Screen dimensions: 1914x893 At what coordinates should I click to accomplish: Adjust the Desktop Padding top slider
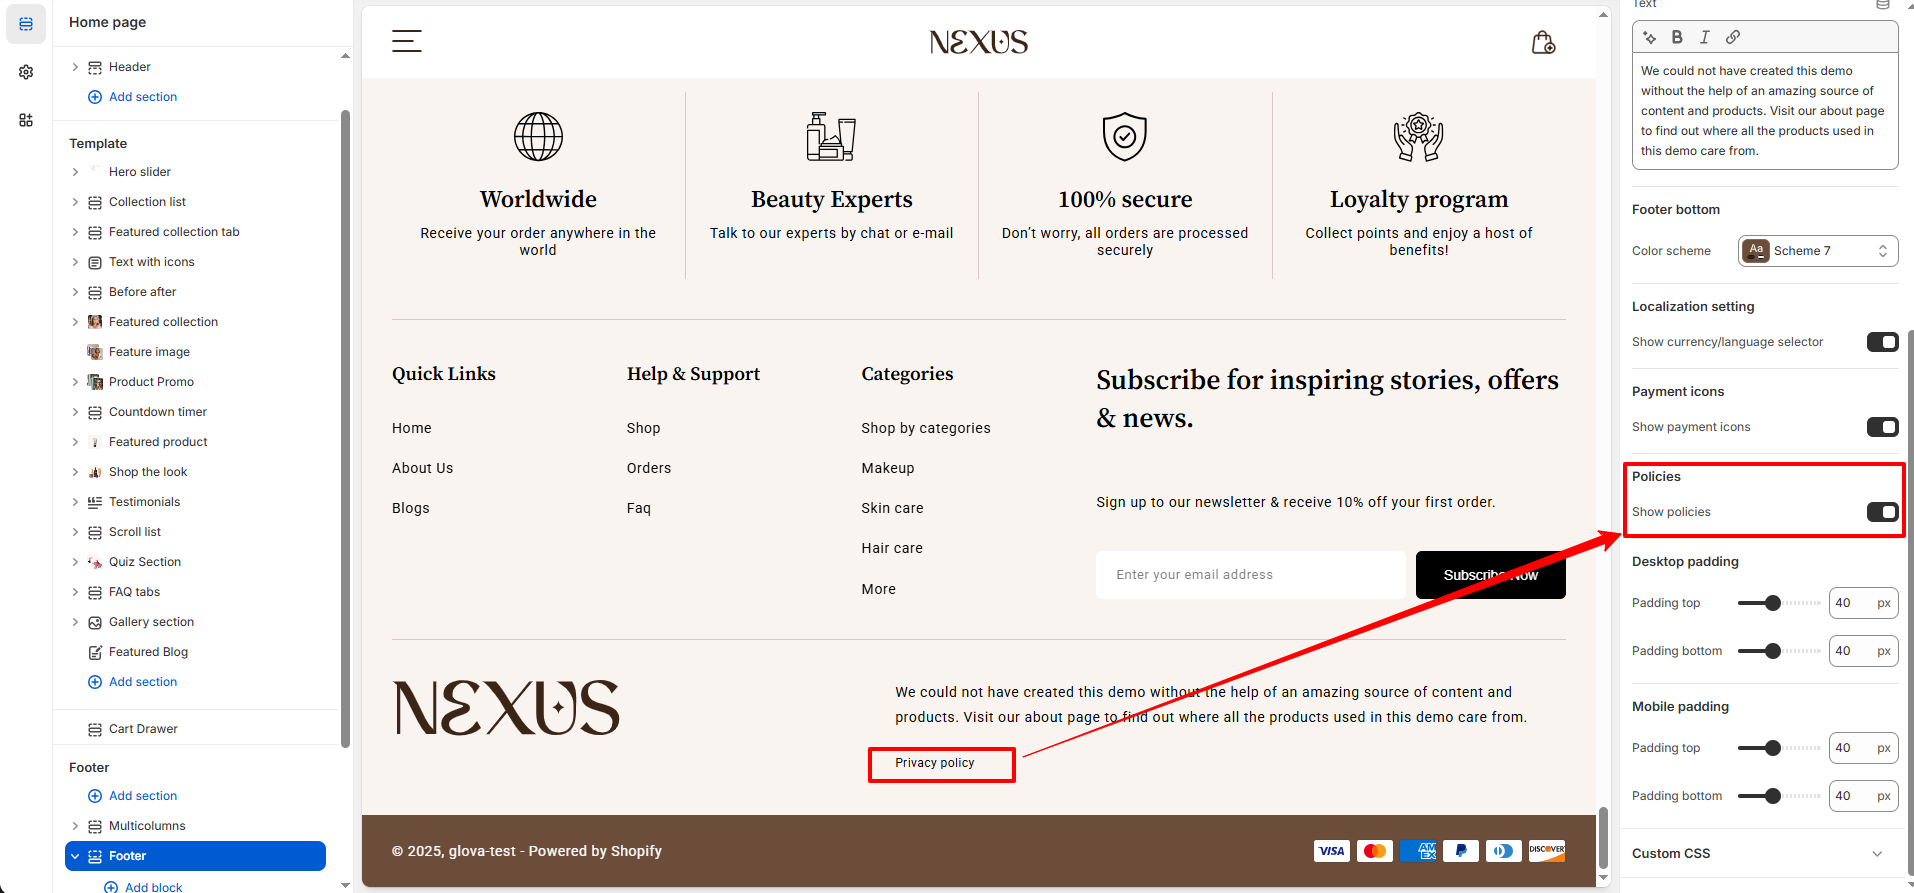point(1772,603)
